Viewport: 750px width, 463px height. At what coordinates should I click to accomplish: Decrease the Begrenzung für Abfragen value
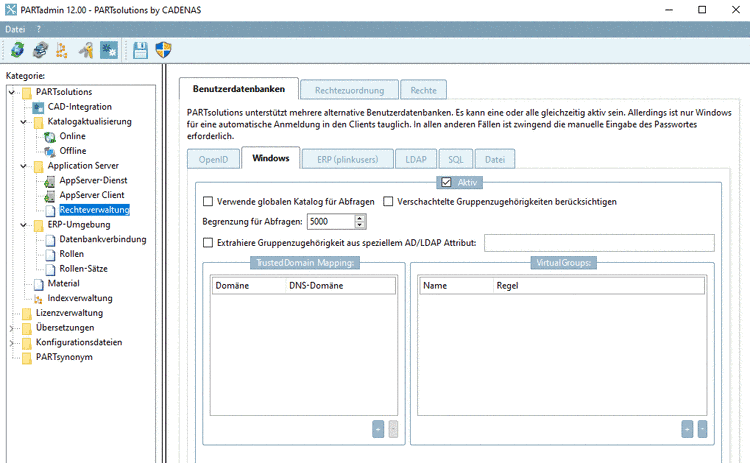pos(360,225)
